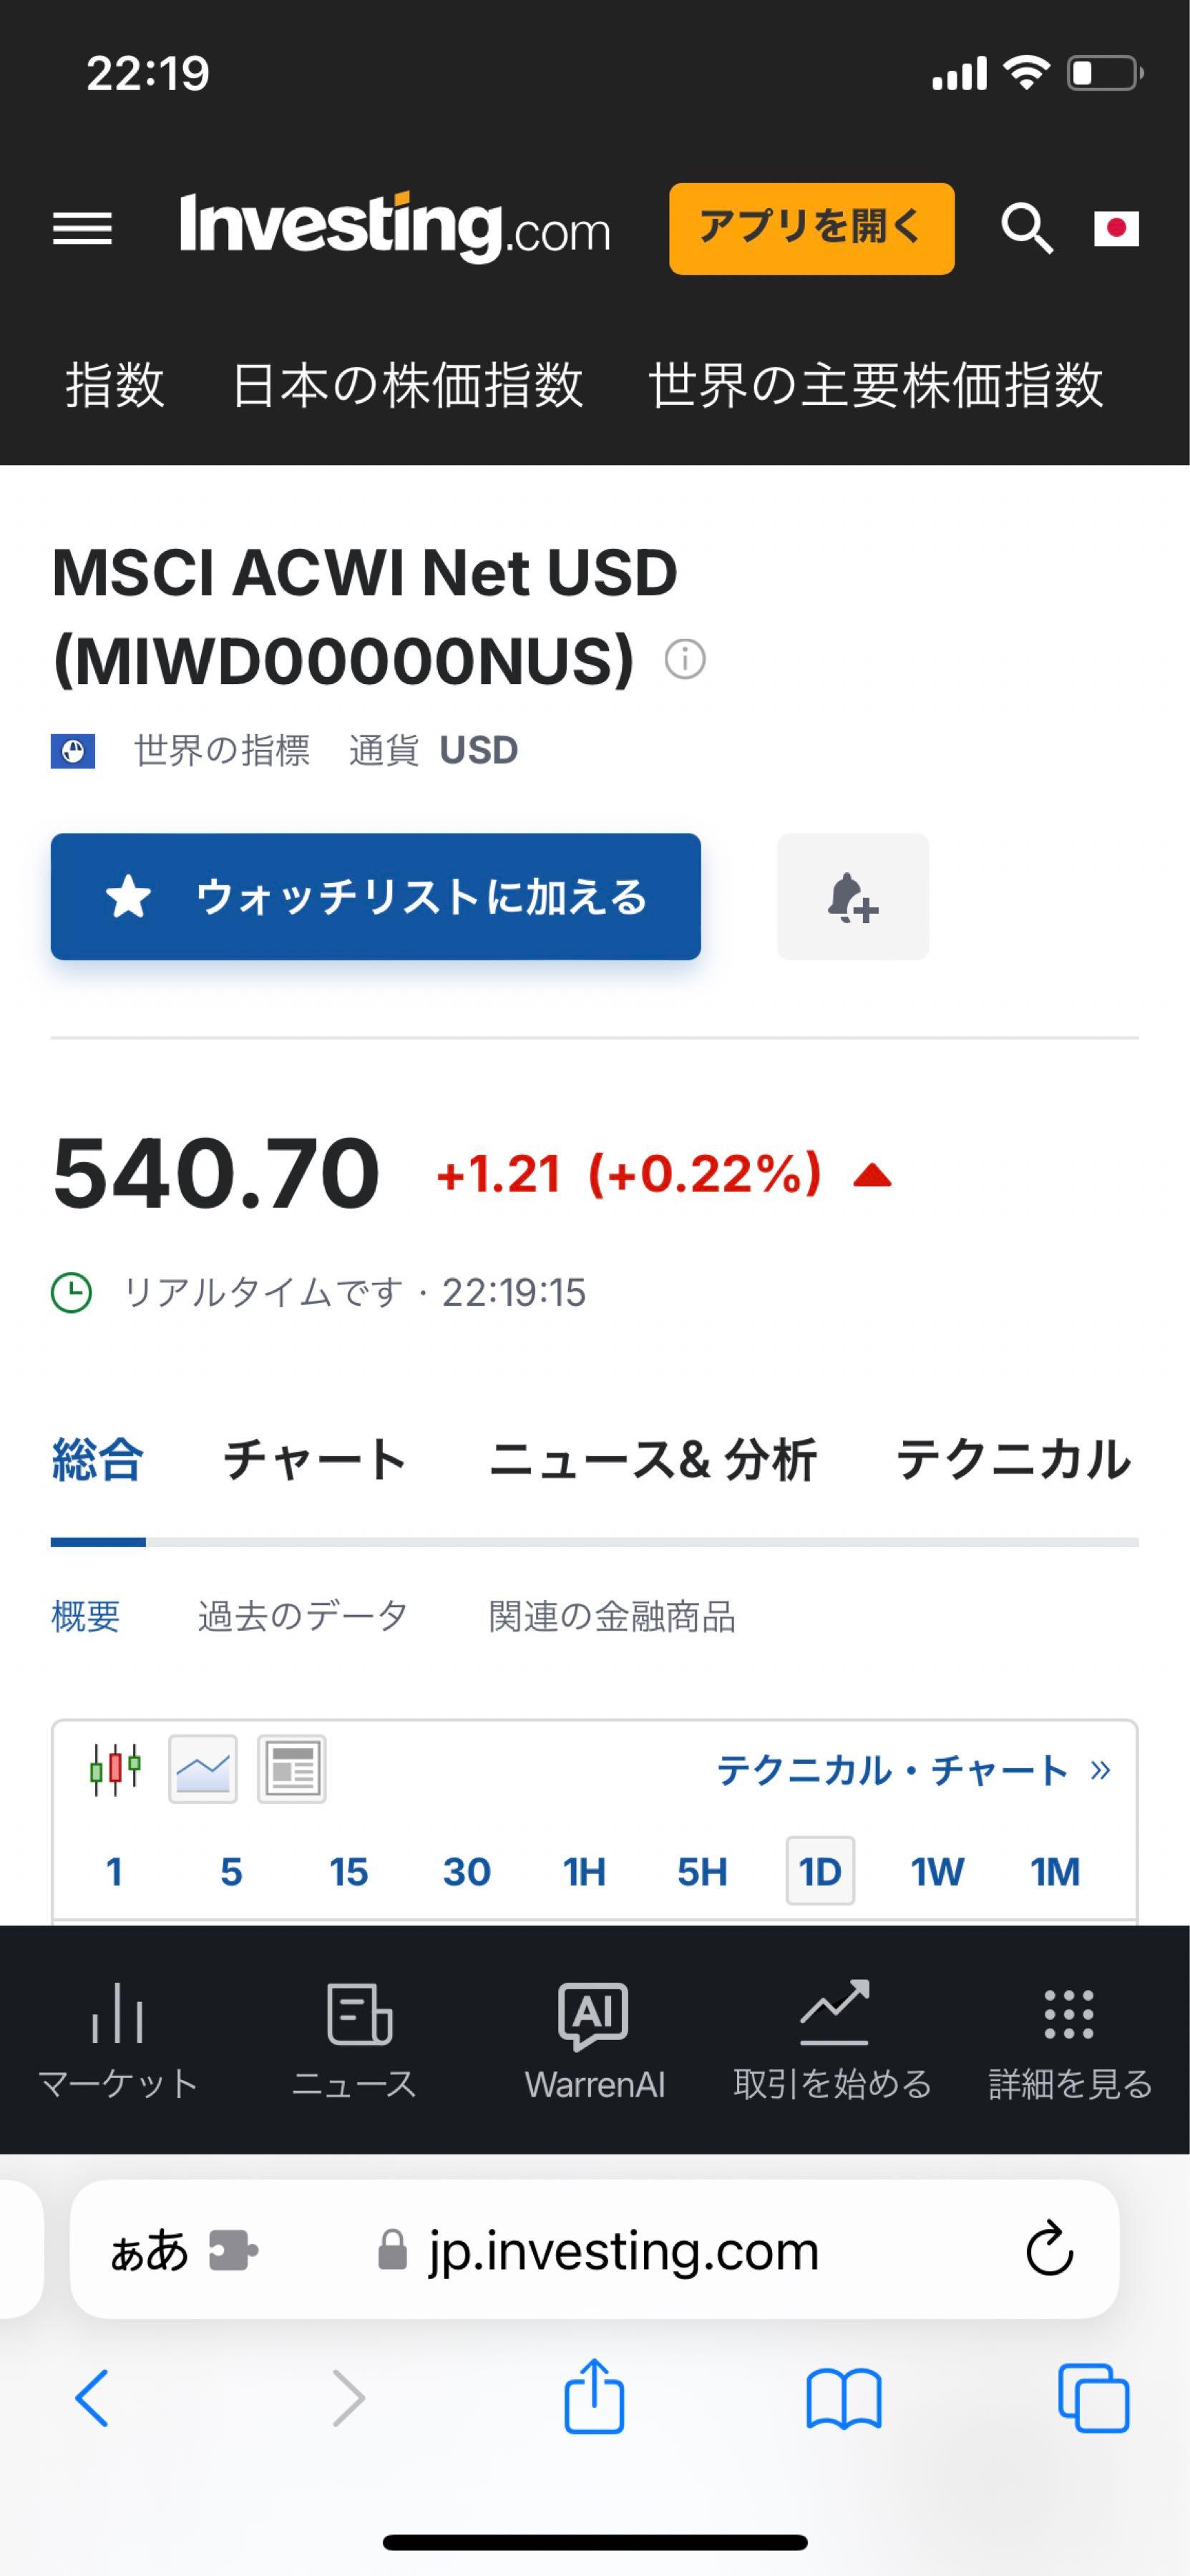Open the 過去のデータ sub-tab
The image size is (1190, 2576).
(303, 1616)
